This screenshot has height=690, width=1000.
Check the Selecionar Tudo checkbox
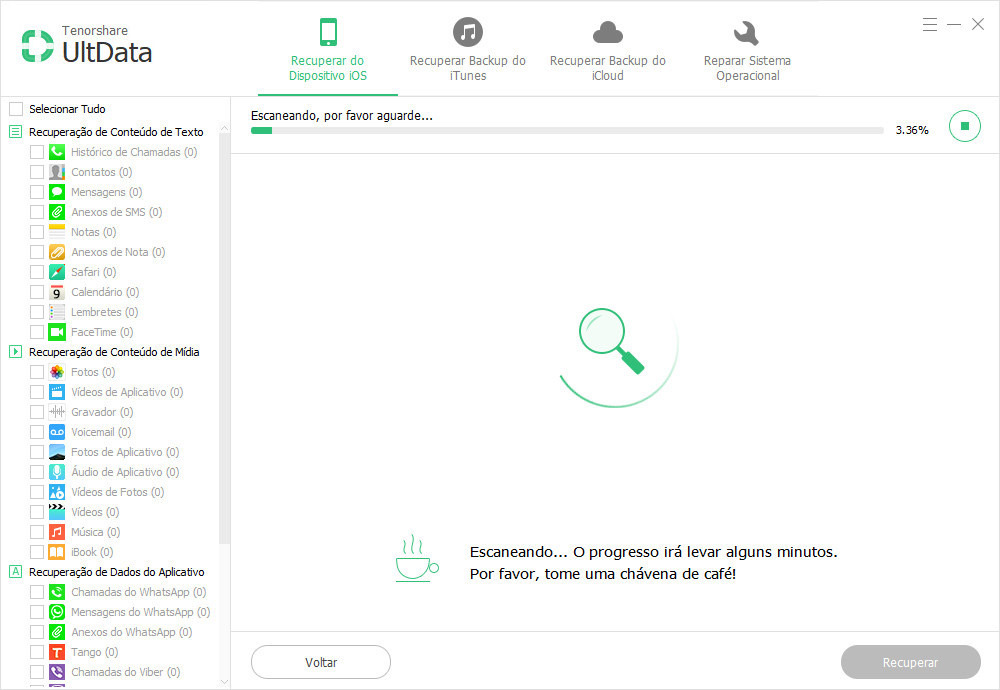(x=15, y=109)
